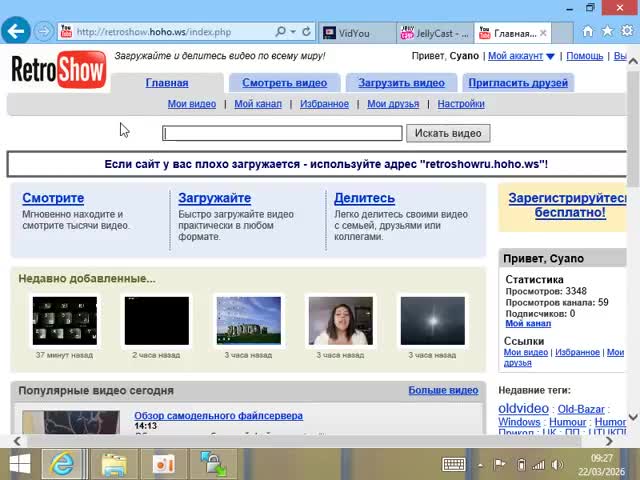Open the Internet Explorer home icon
This screenshot has width=640, height=480.
(x=586, y=31)
